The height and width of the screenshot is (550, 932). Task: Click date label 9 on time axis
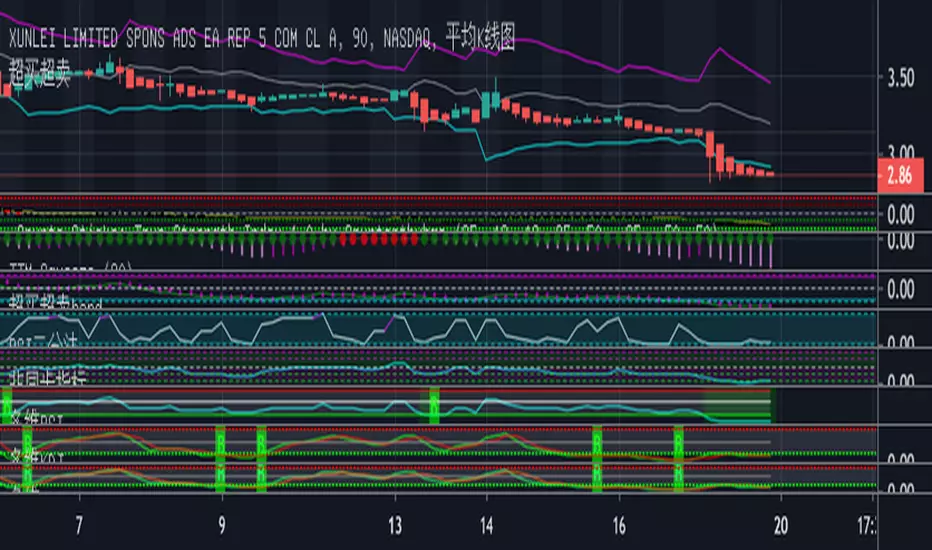click(x=223, y=526)
